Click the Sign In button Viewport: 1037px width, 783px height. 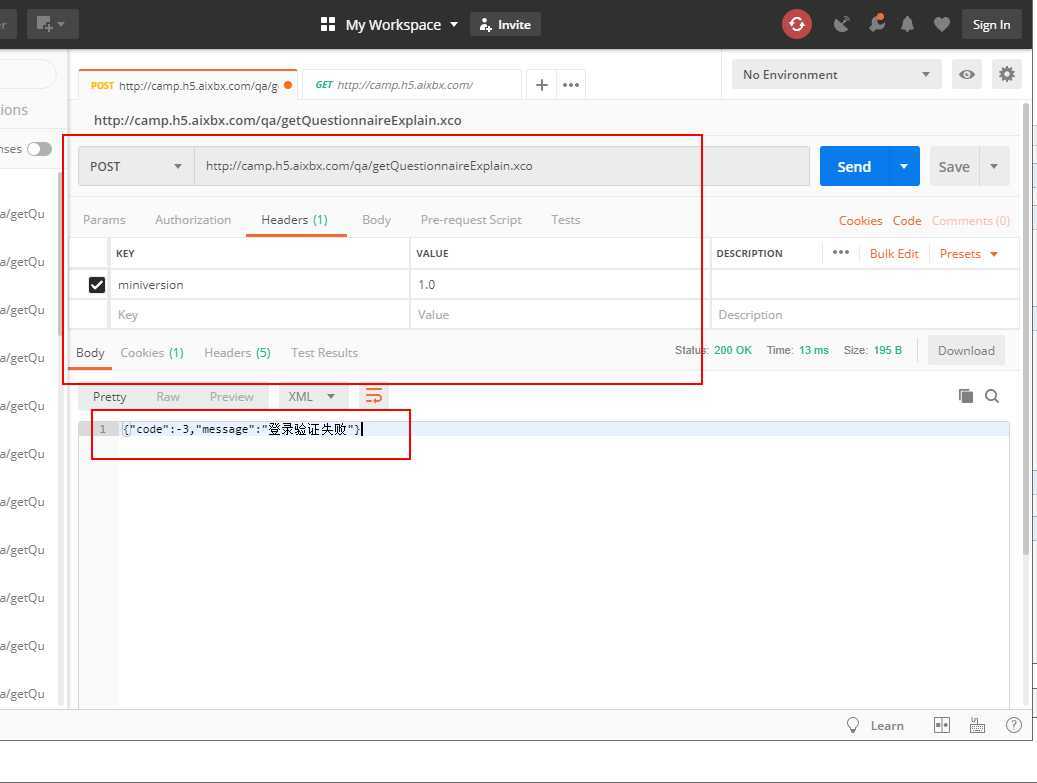pos(991,24)
